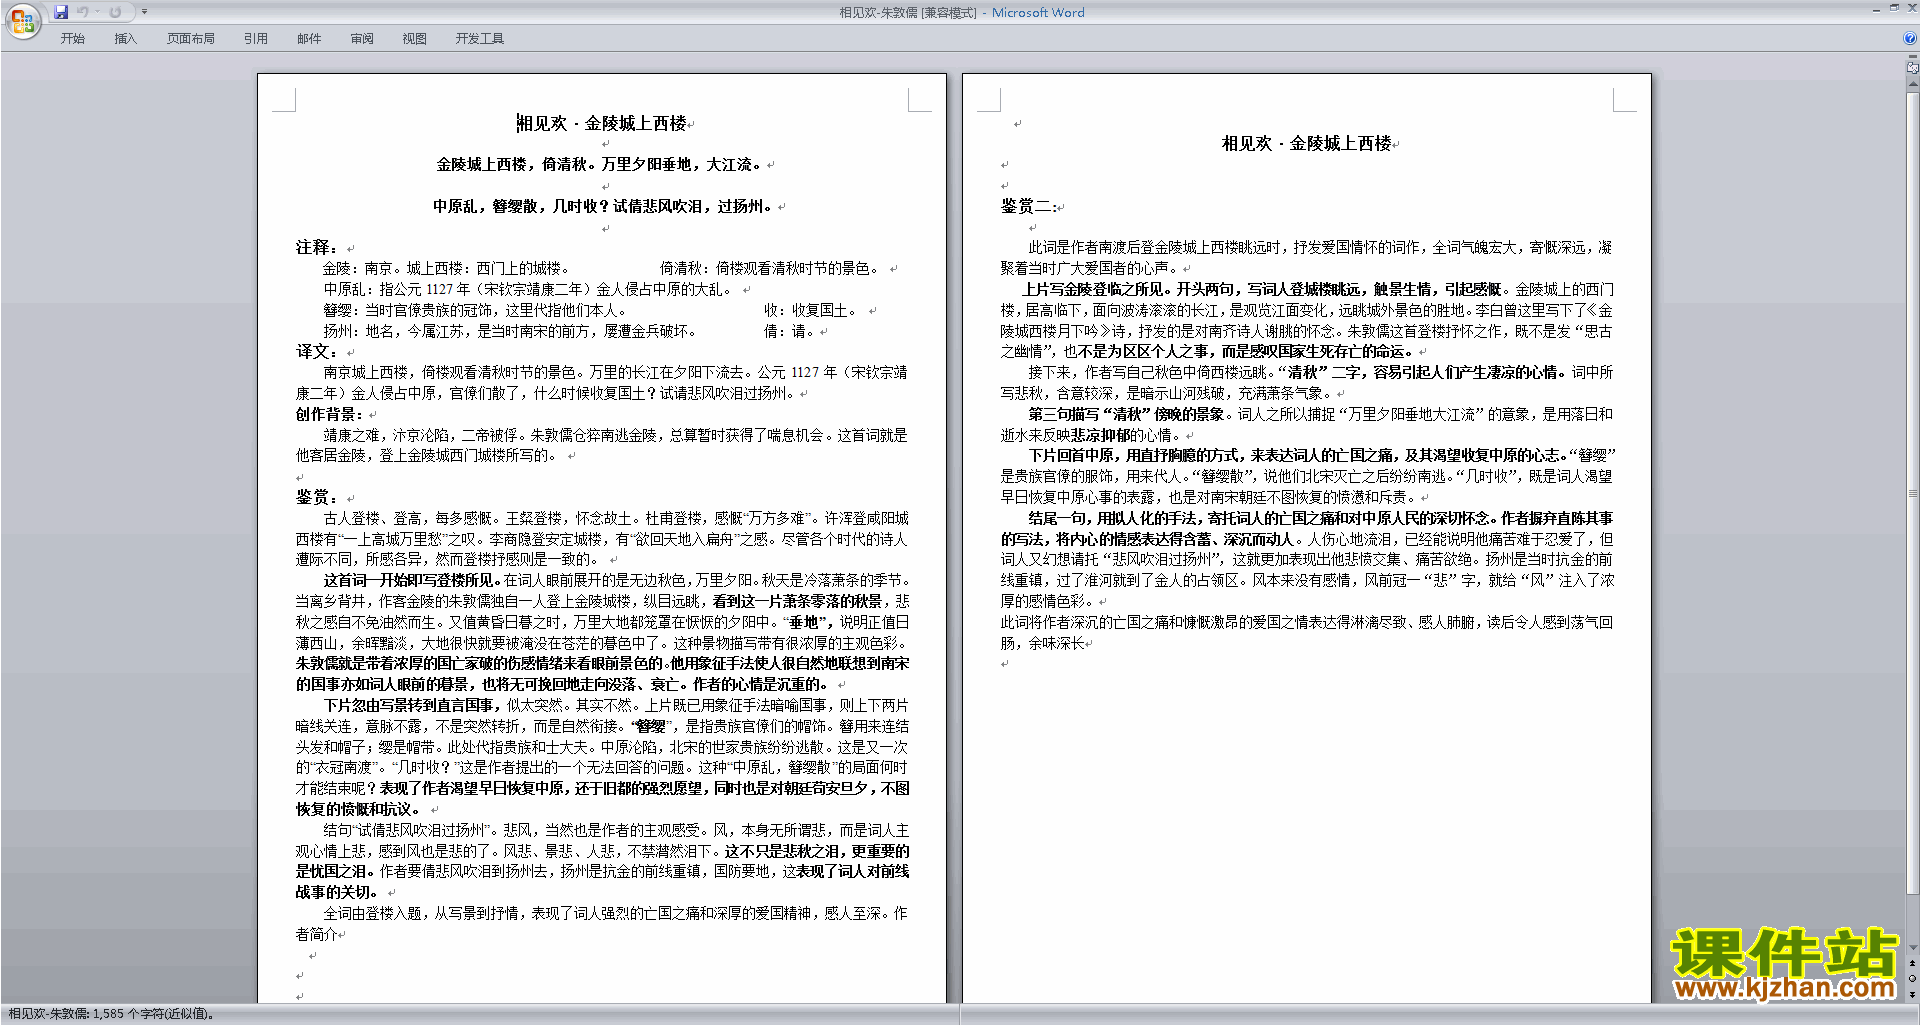The height and width of the screenshot is (1025, 1920).
Task: Open the Office Button menu
Action: pos(22,21)
